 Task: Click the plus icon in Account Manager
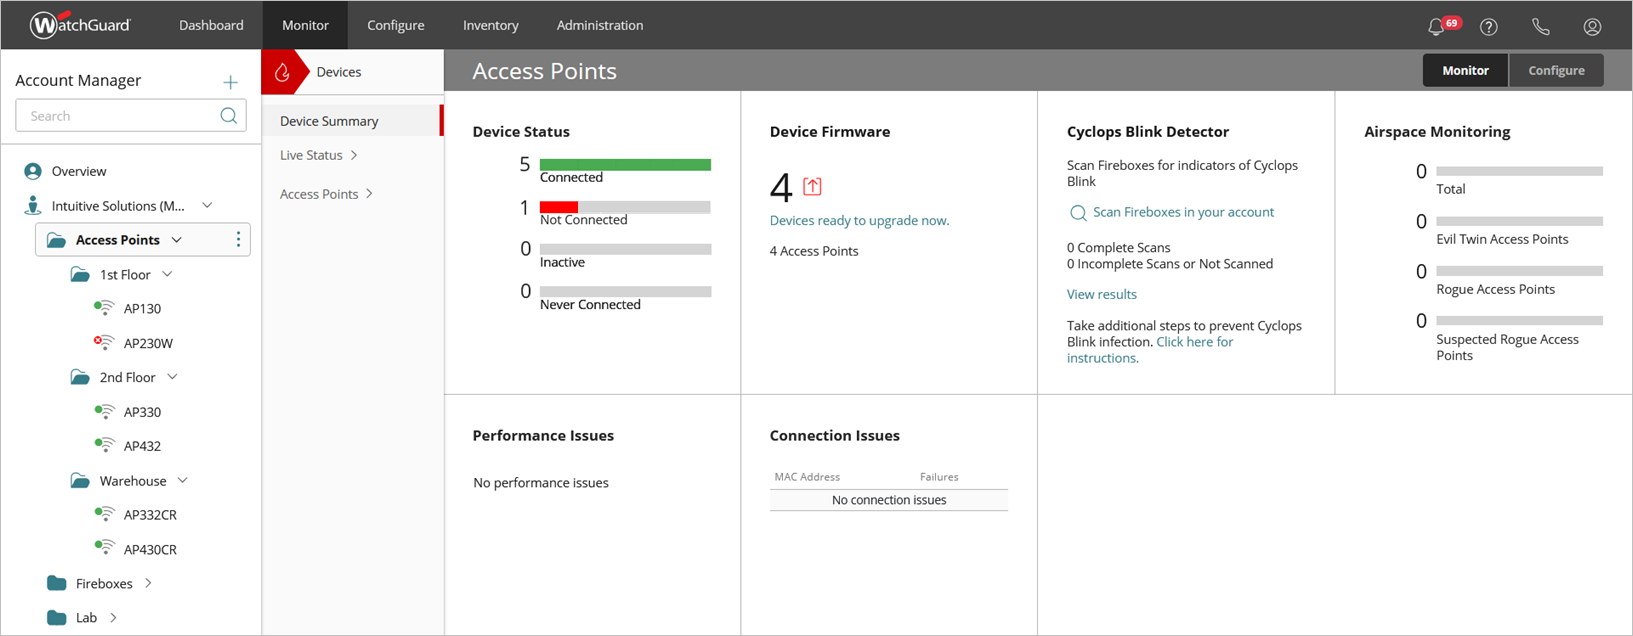230,82
